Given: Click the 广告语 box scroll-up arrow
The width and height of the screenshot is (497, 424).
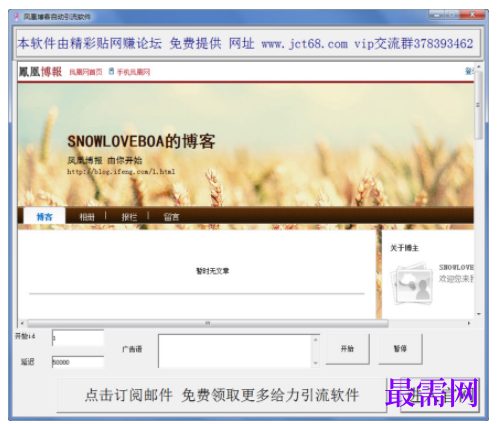Looking at the screenshot, I should (315, 340).
